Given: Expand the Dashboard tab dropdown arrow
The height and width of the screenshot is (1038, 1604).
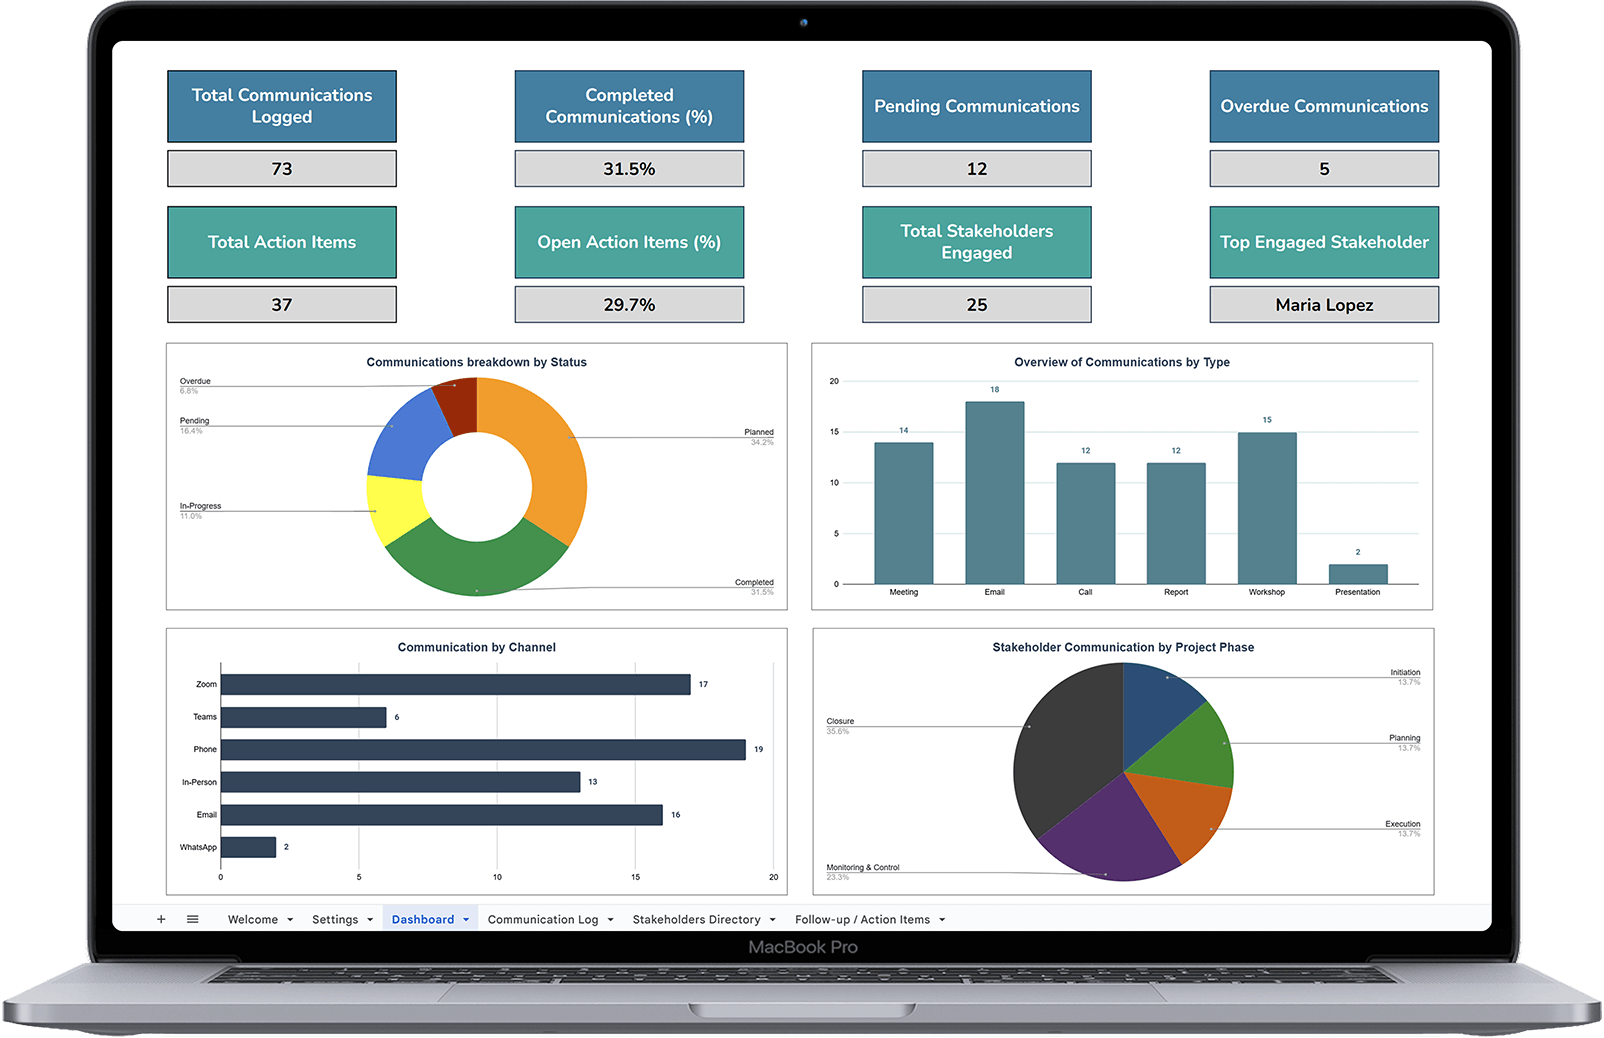Looking at the screenshot, I should pyautogui.click(x=466, y=920).
